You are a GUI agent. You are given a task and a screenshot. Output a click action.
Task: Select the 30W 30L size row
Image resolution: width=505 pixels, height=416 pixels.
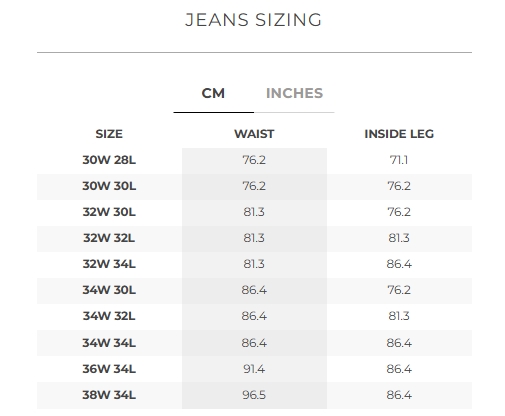click(x=254, y=186)
